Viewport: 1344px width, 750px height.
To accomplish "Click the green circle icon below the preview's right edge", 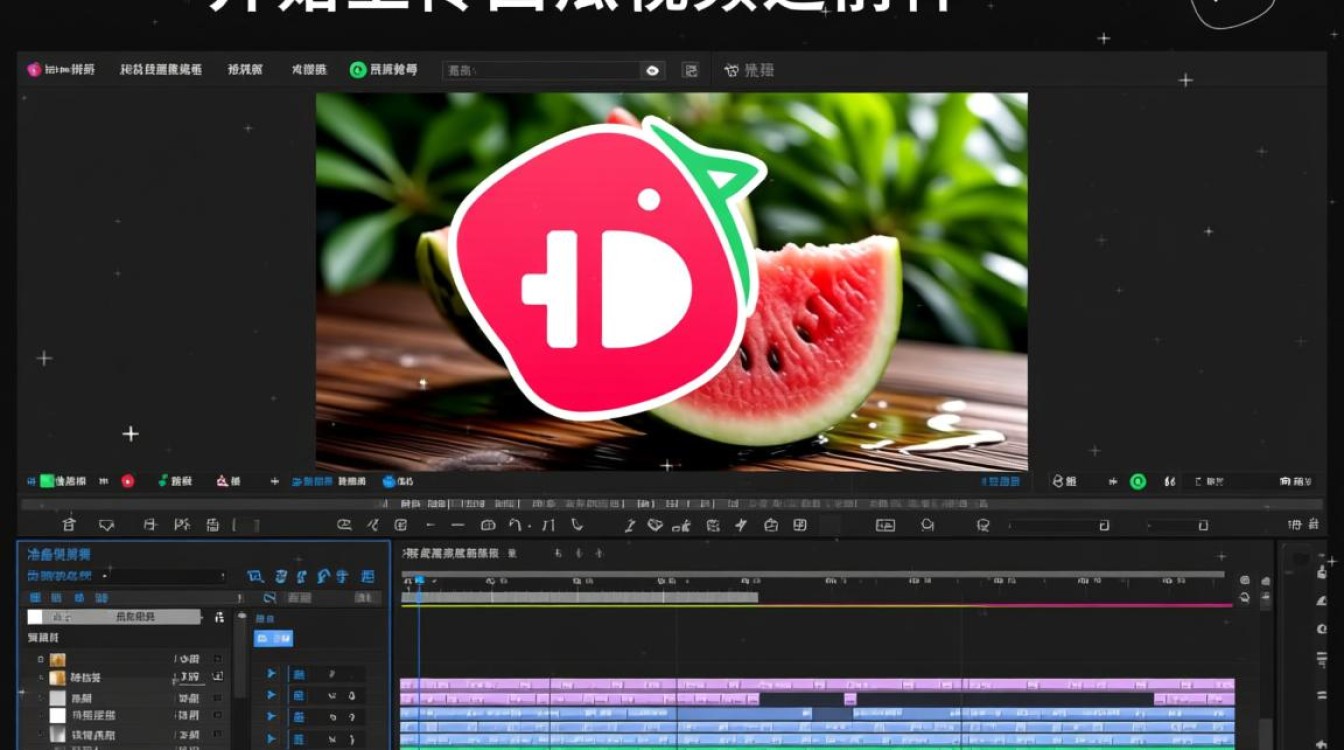I will pyautogui.click(x=1138, y=481).
